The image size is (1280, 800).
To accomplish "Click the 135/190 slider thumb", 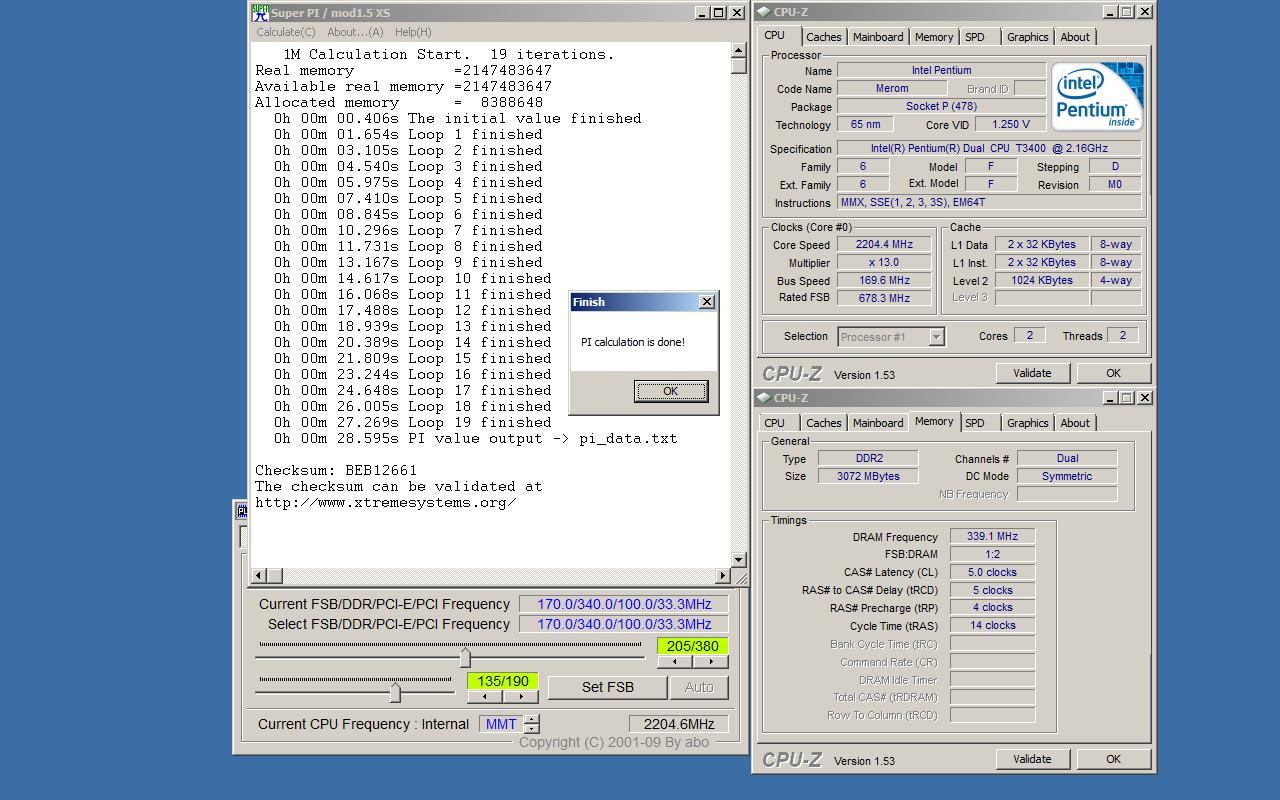I will point(395,692).
